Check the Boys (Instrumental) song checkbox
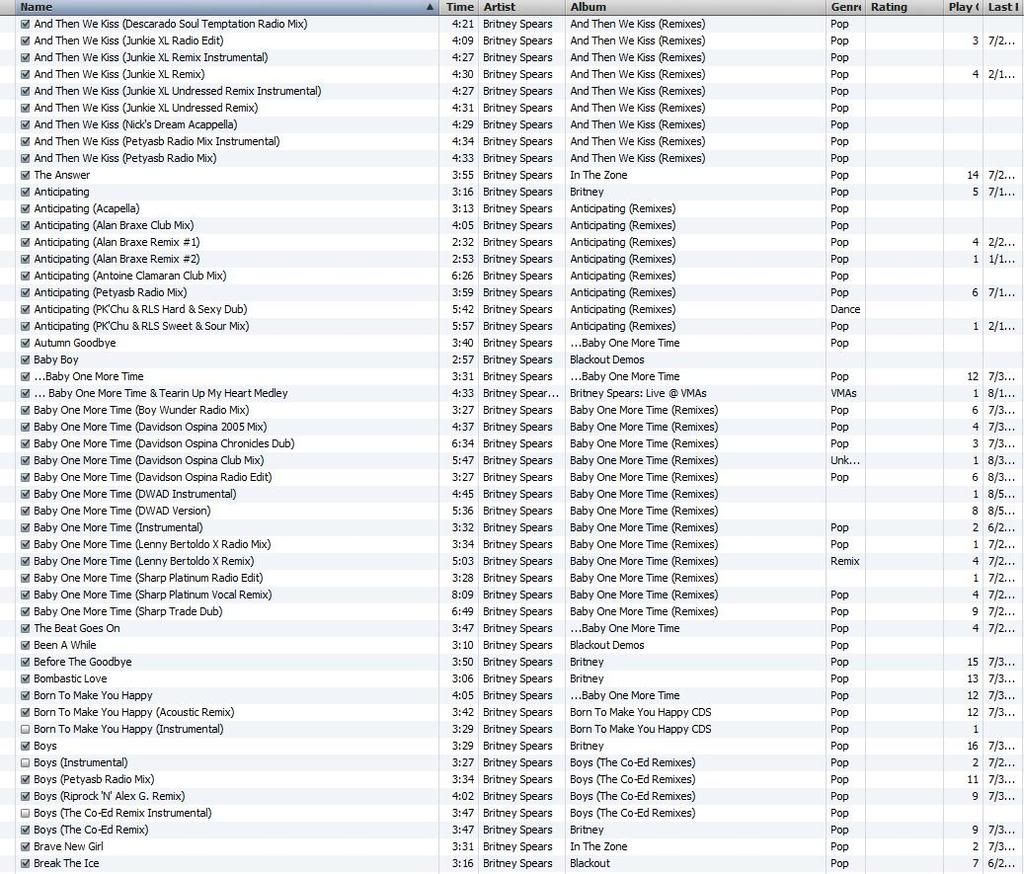This screenshot has height=874, width=1024. pos(25,763)
